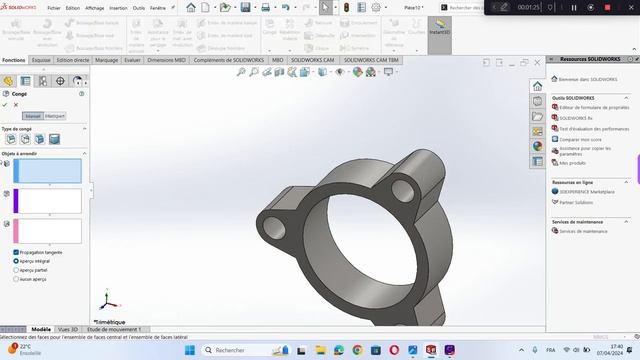Open the DisplayManager tab icon
This screenshot has height=360, width=640.
tap(77, 81)
